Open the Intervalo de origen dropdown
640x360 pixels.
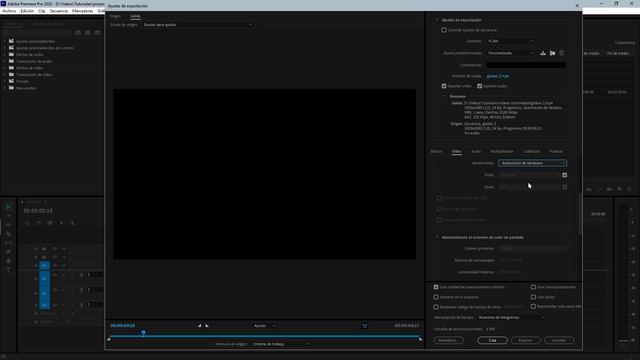(281, 344)
